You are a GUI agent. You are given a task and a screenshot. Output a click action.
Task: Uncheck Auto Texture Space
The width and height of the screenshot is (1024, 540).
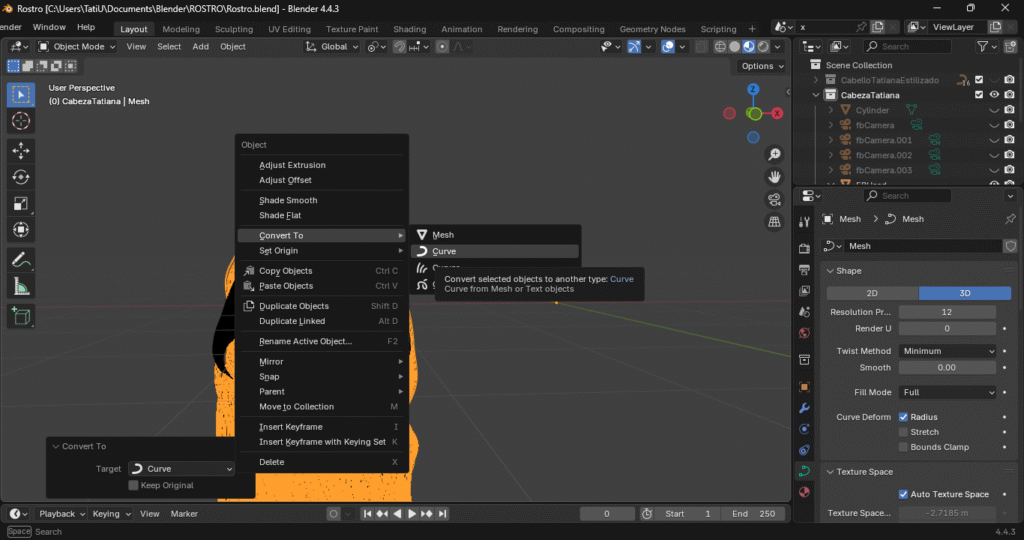pyautogui.click(x=904, y=494)
